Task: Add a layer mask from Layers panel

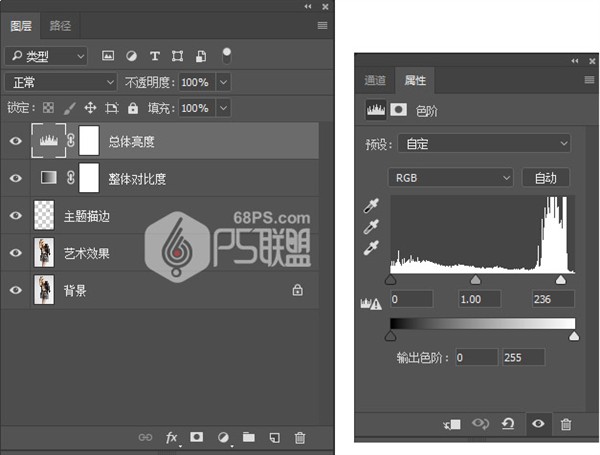Action: point(197,437)
